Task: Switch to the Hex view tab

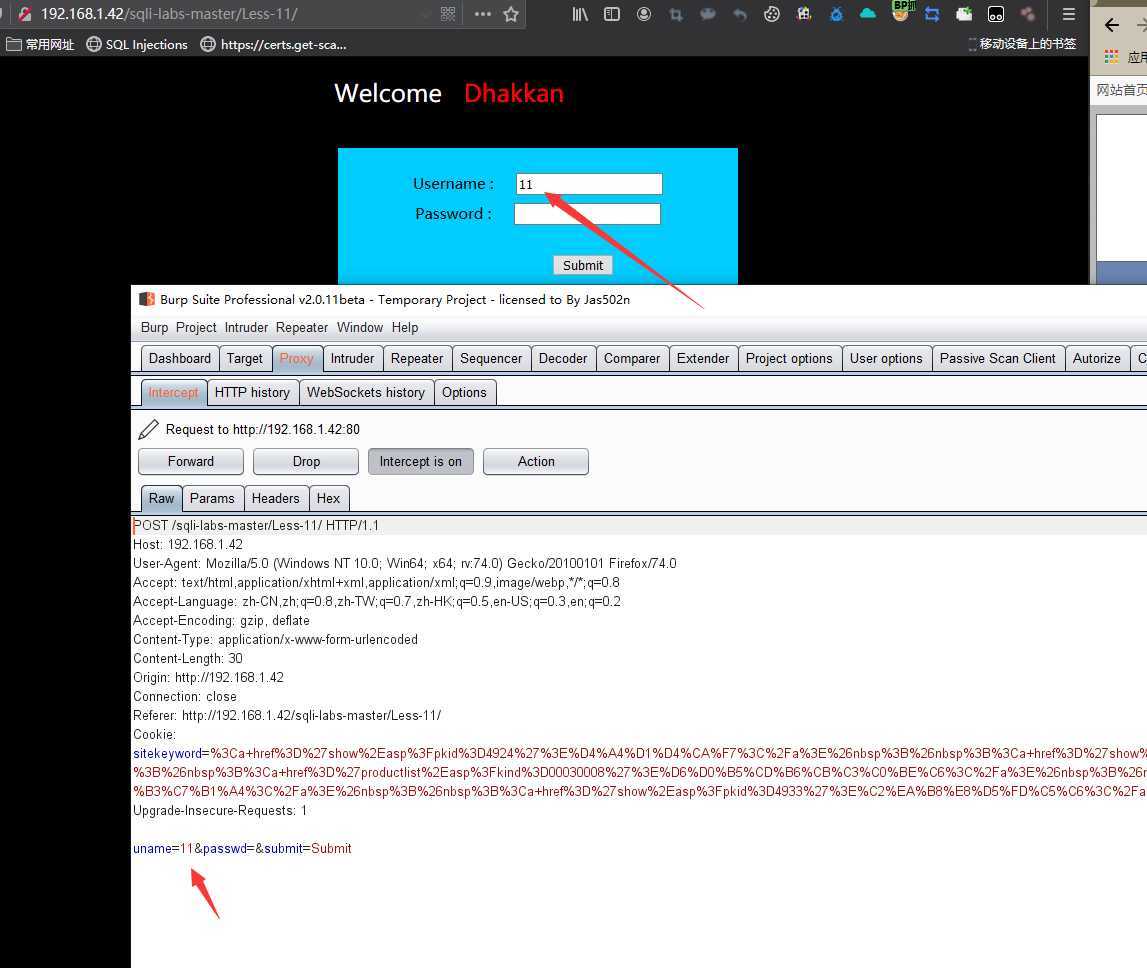Action: [x=328, y=498]
